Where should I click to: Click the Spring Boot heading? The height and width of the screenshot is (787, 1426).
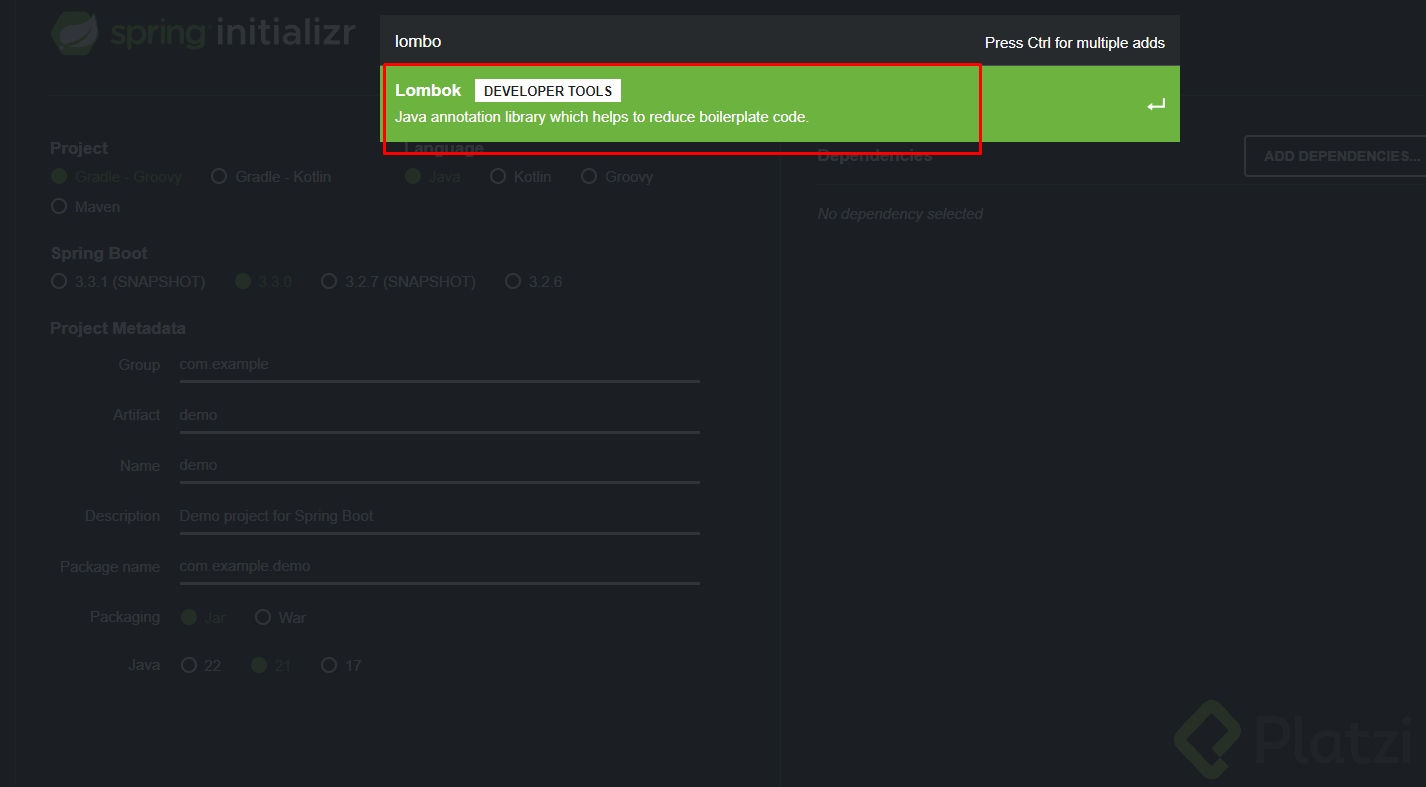click(x=99, y=253)
